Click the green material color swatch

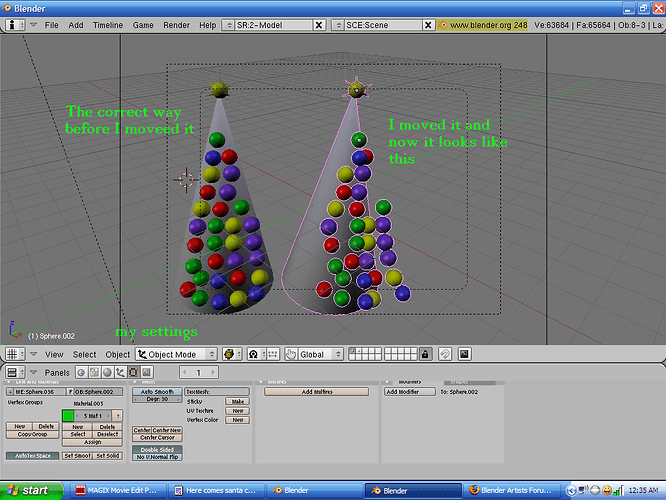[68, 416]
